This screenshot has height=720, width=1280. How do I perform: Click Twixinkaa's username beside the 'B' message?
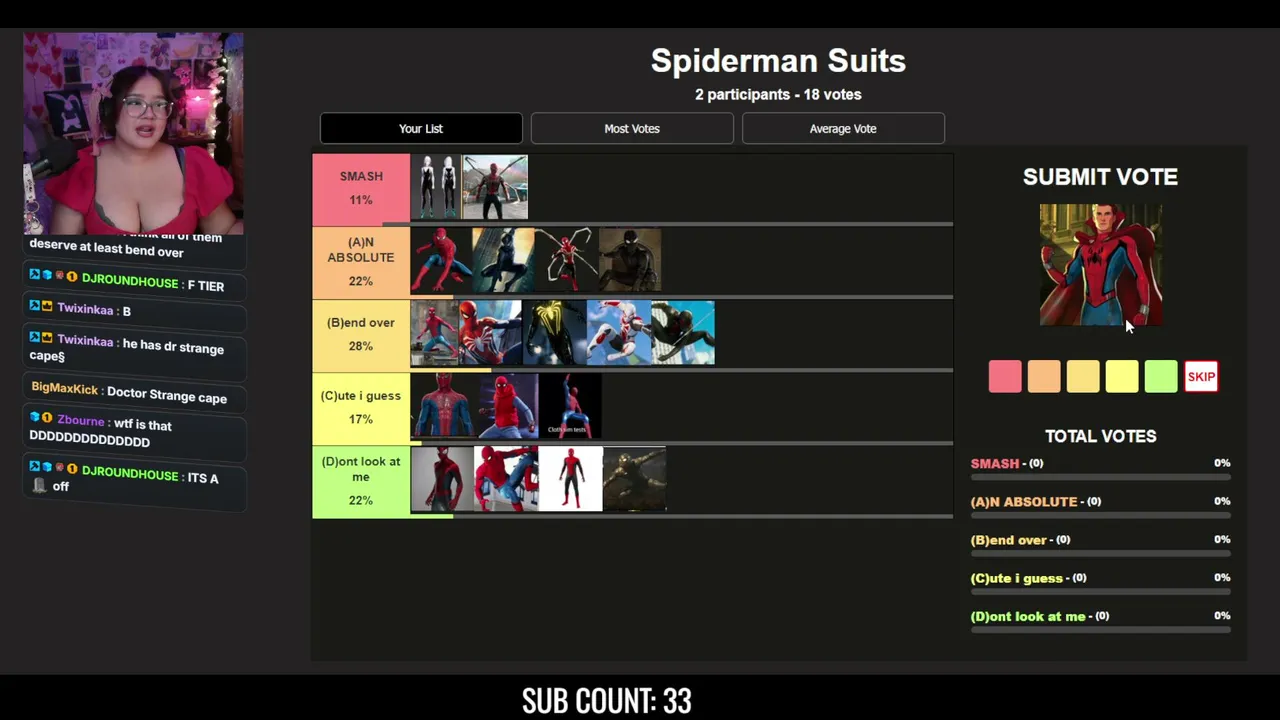[85, 310]
